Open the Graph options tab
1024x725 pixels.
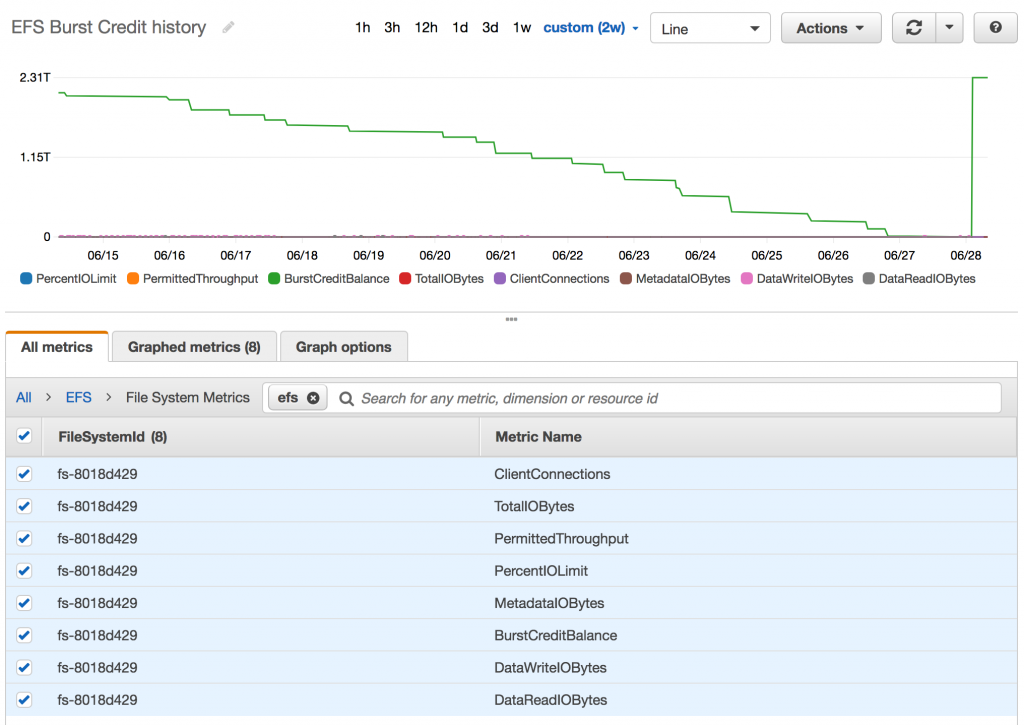click(x=344, y=347)
